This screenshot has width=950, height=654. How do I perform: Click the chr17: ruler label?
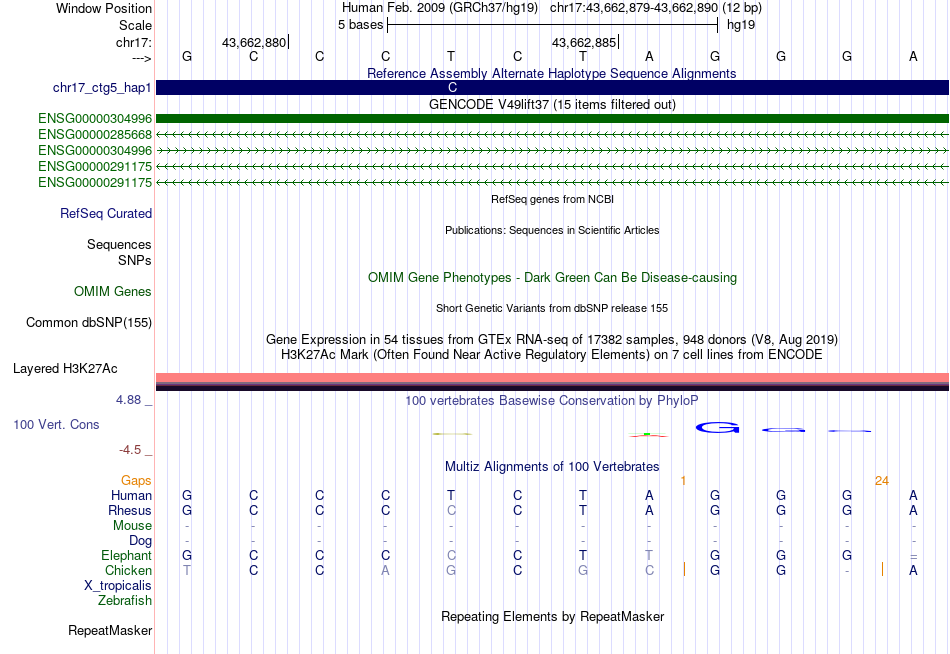click(134, 42)
